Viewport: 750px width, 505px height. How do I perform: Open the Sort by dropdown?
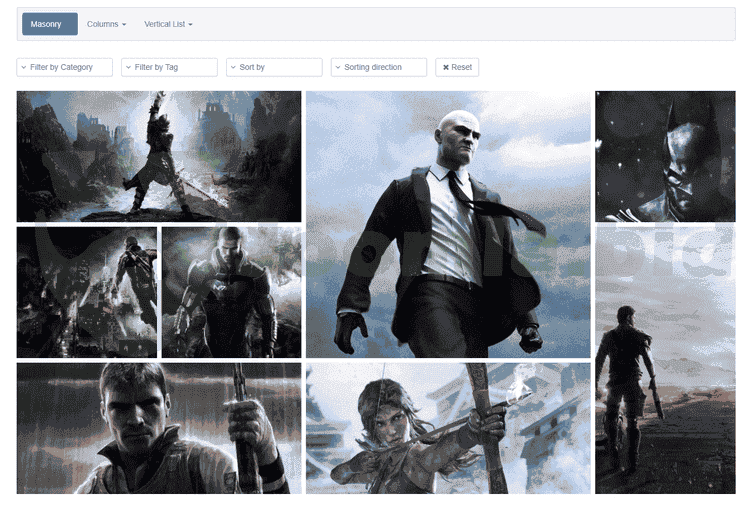point(274,67)
